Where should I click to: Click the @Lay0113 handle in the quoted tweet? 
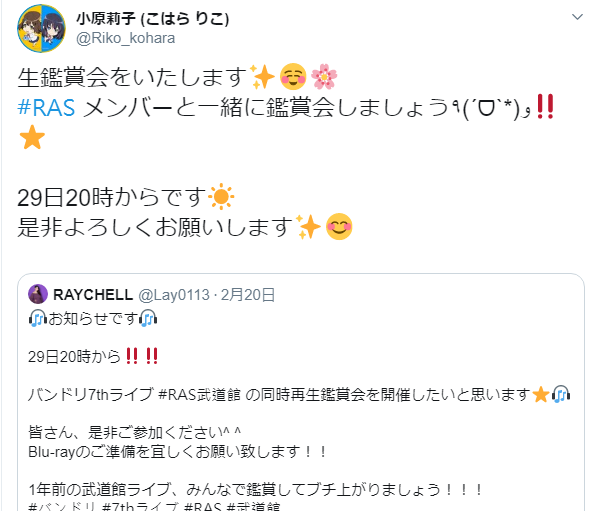[x=174, y=295]
